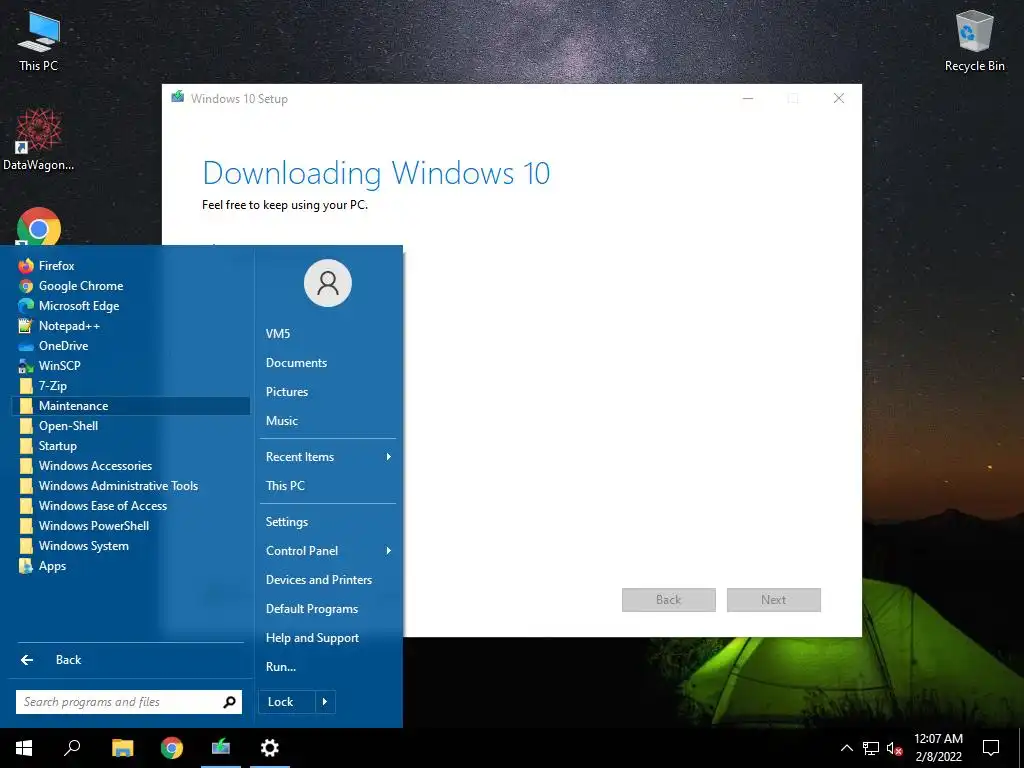Viewport: 1024px width, 768px height.
Task: Open Documents from the start menu
Action: [296, 363]
